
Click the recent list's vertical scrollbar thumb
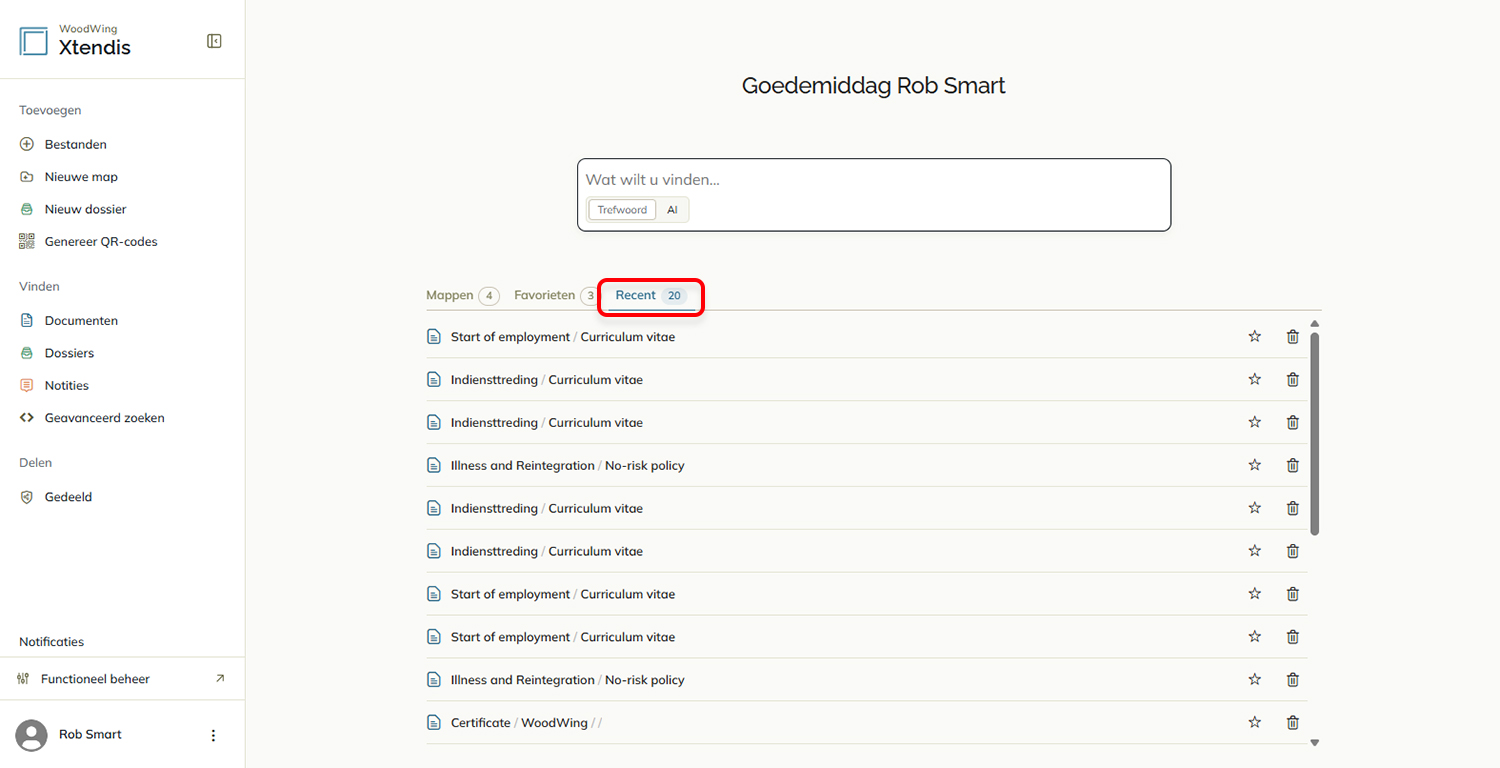tap(1315, 433)
